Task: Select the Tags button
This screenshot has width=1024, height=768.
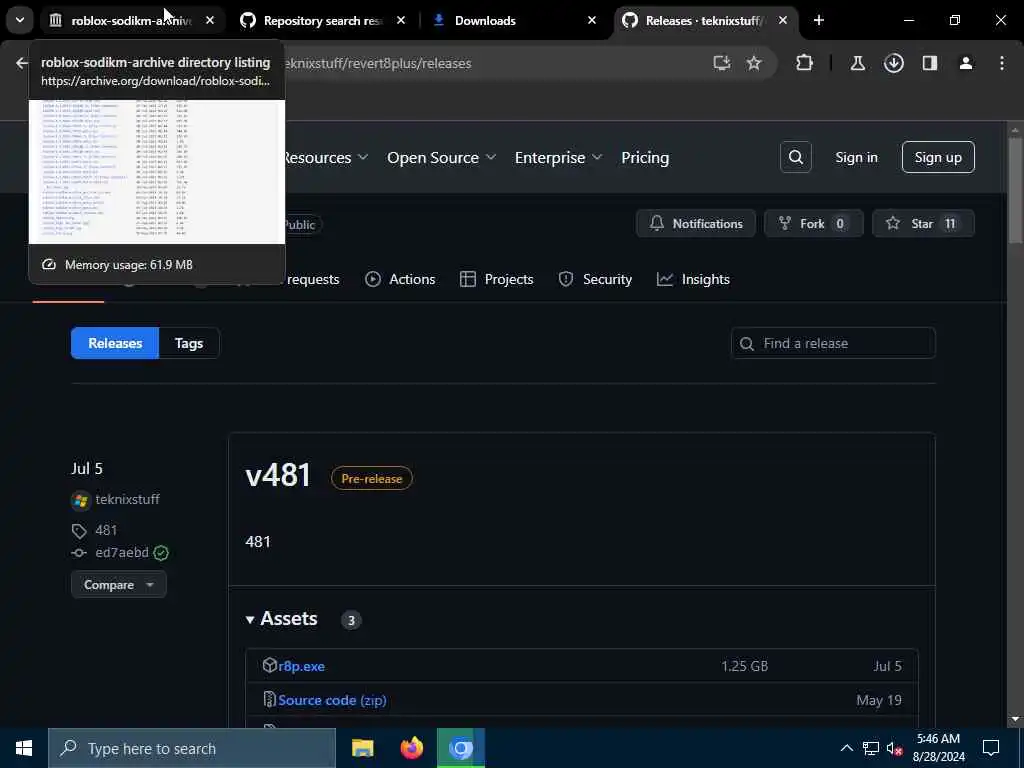Action: click(x=189, y=344)
